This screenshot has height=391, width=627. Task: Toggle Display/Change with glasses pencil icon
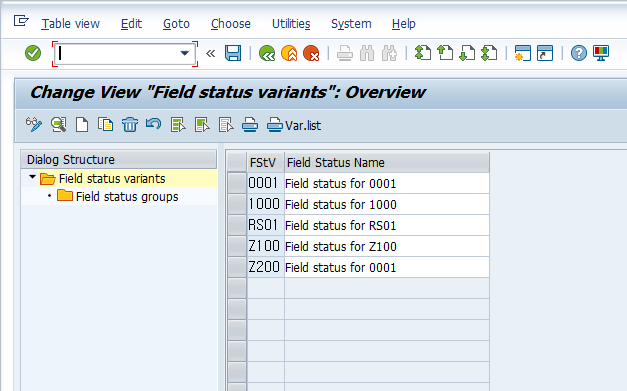[34, 125]
